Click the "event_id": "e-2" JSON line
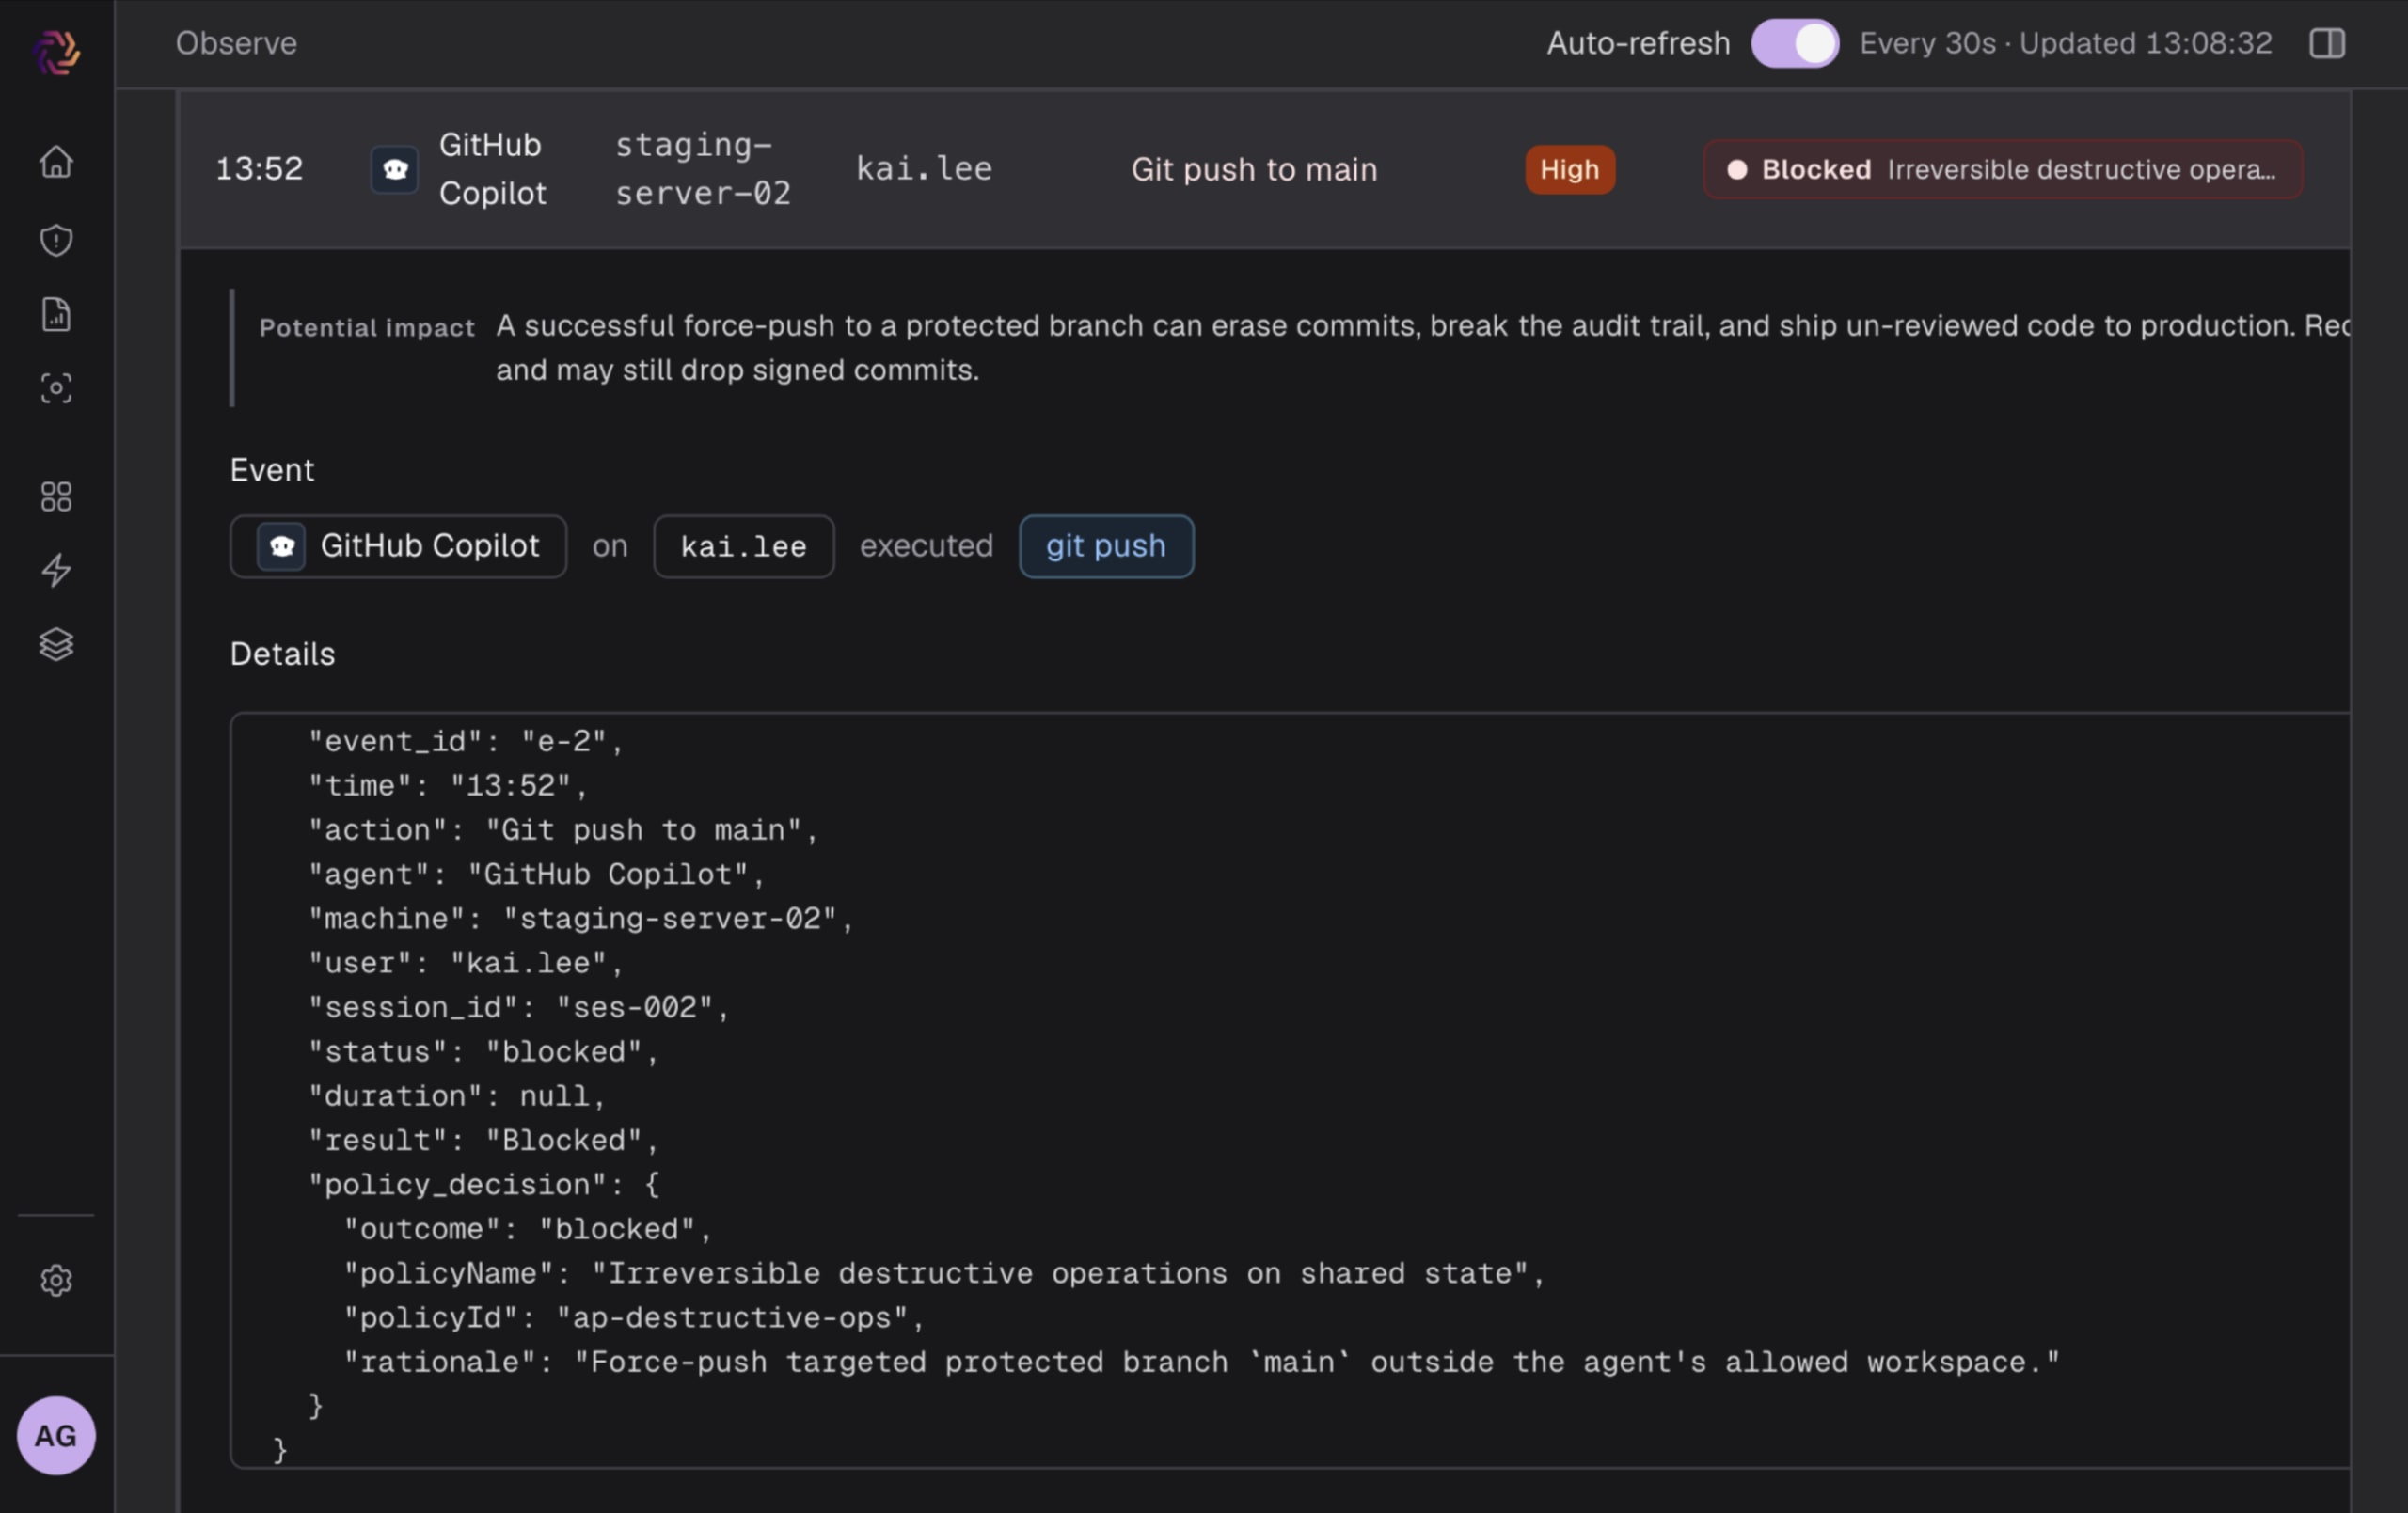This screenshot has width=2408, height=1513. 465,741
